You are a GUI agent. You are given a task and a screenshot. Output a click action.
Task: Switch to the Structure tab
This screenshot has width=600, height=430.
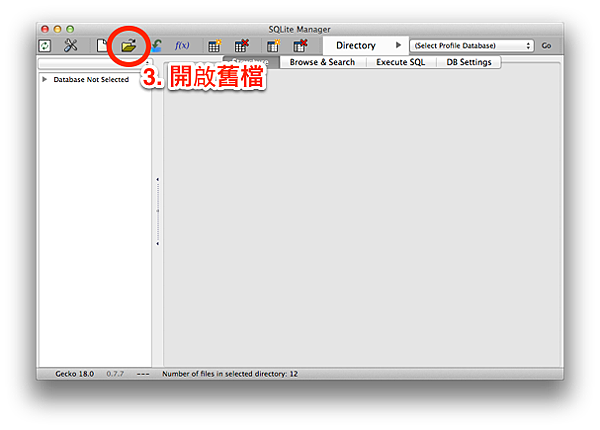pos(251,62)
